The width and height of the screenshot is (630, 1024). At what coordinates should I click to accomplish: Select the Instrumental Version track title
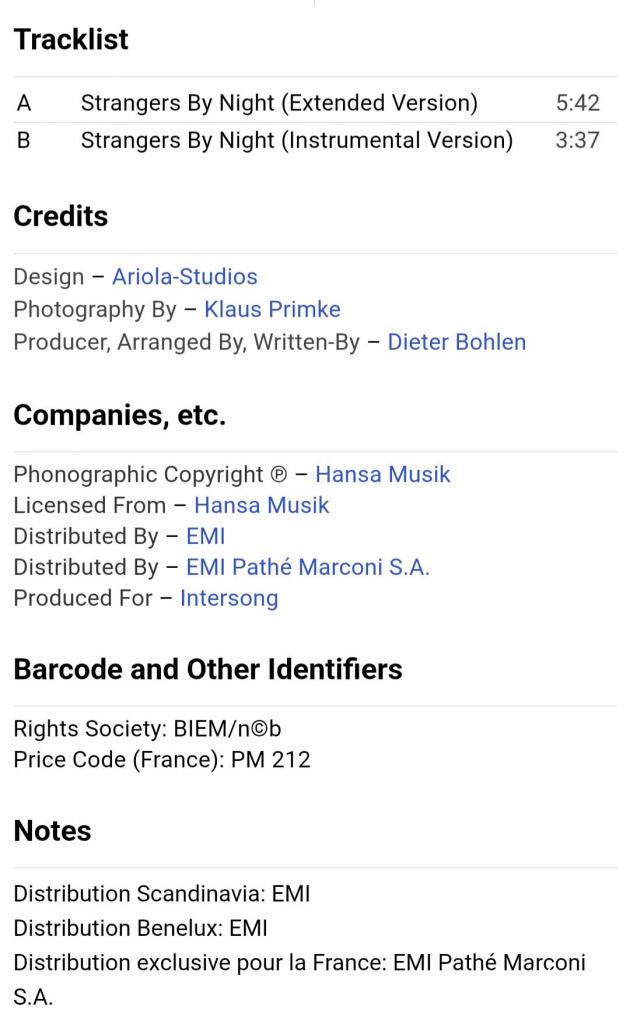pos(296,140)
